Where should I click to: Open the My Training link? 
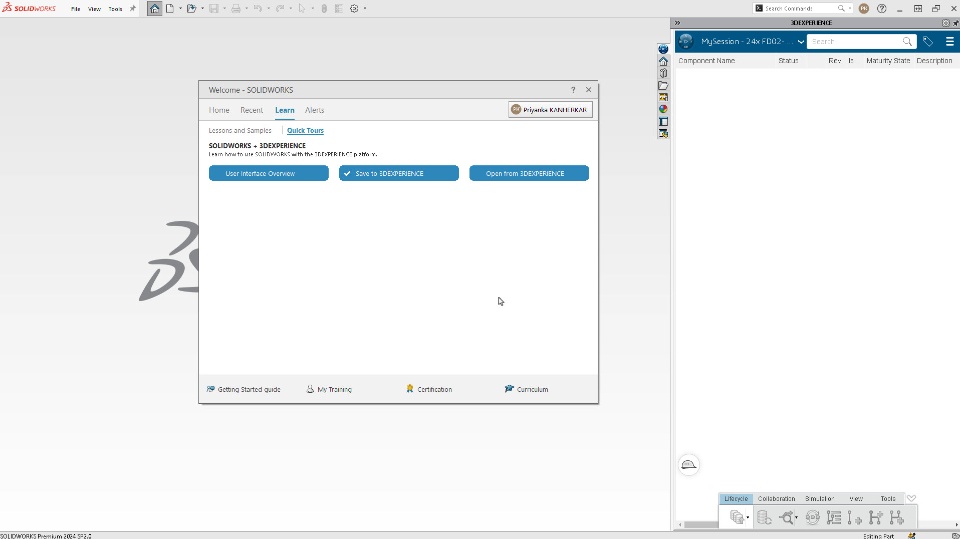click(x=329, y=390)
